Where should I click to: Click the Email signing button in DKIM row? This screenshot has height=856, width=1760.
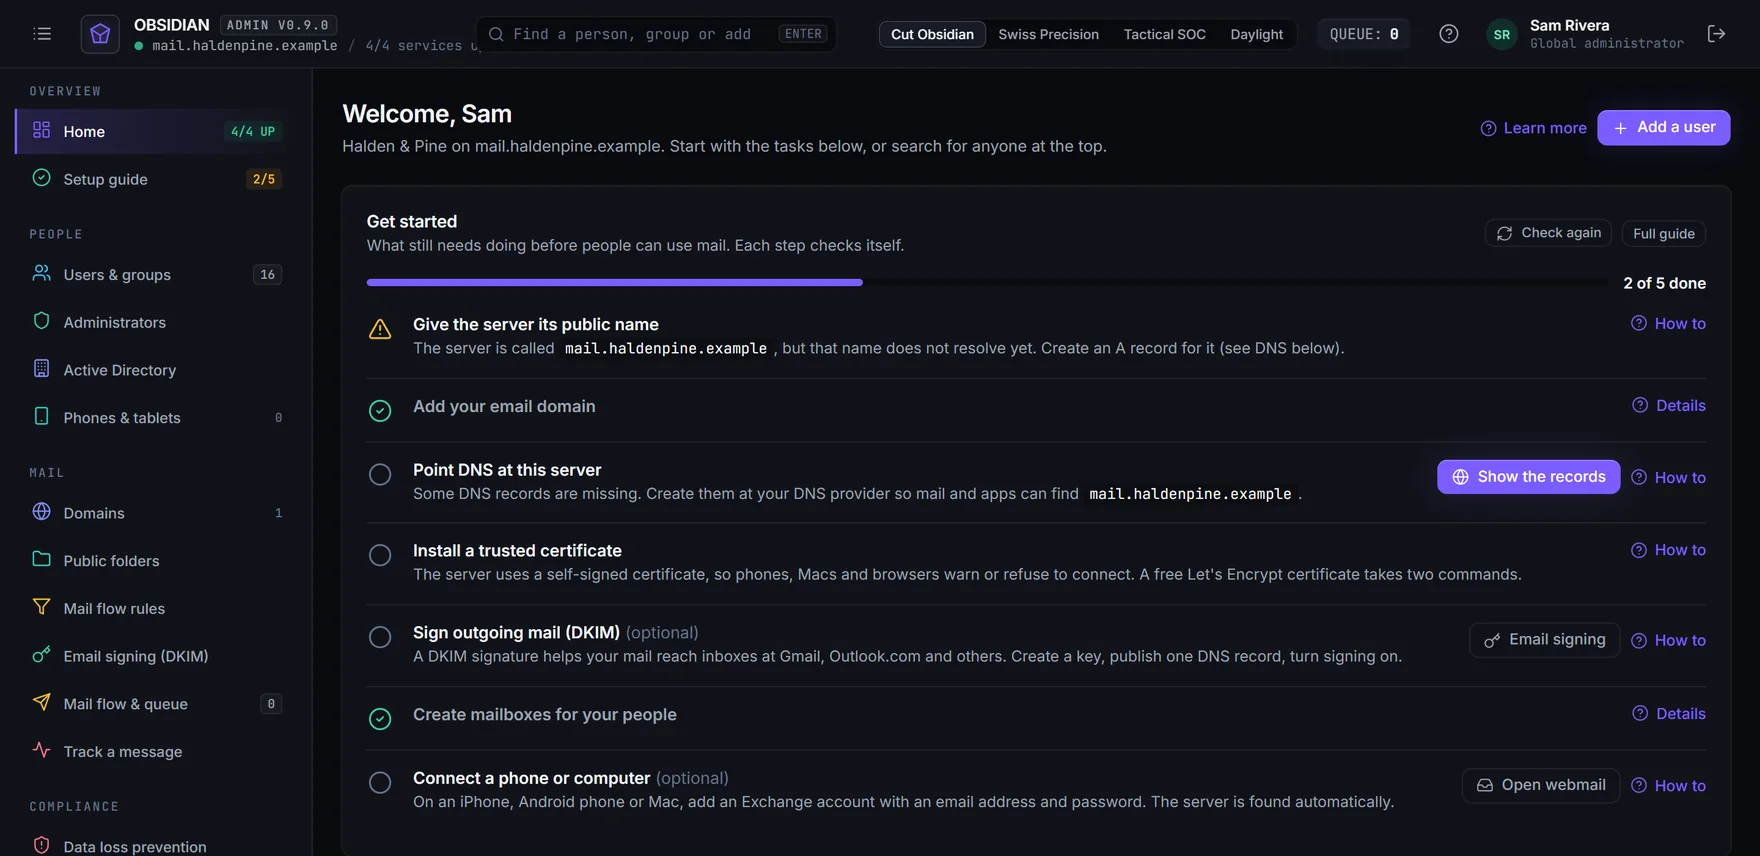pos(1544,640)
